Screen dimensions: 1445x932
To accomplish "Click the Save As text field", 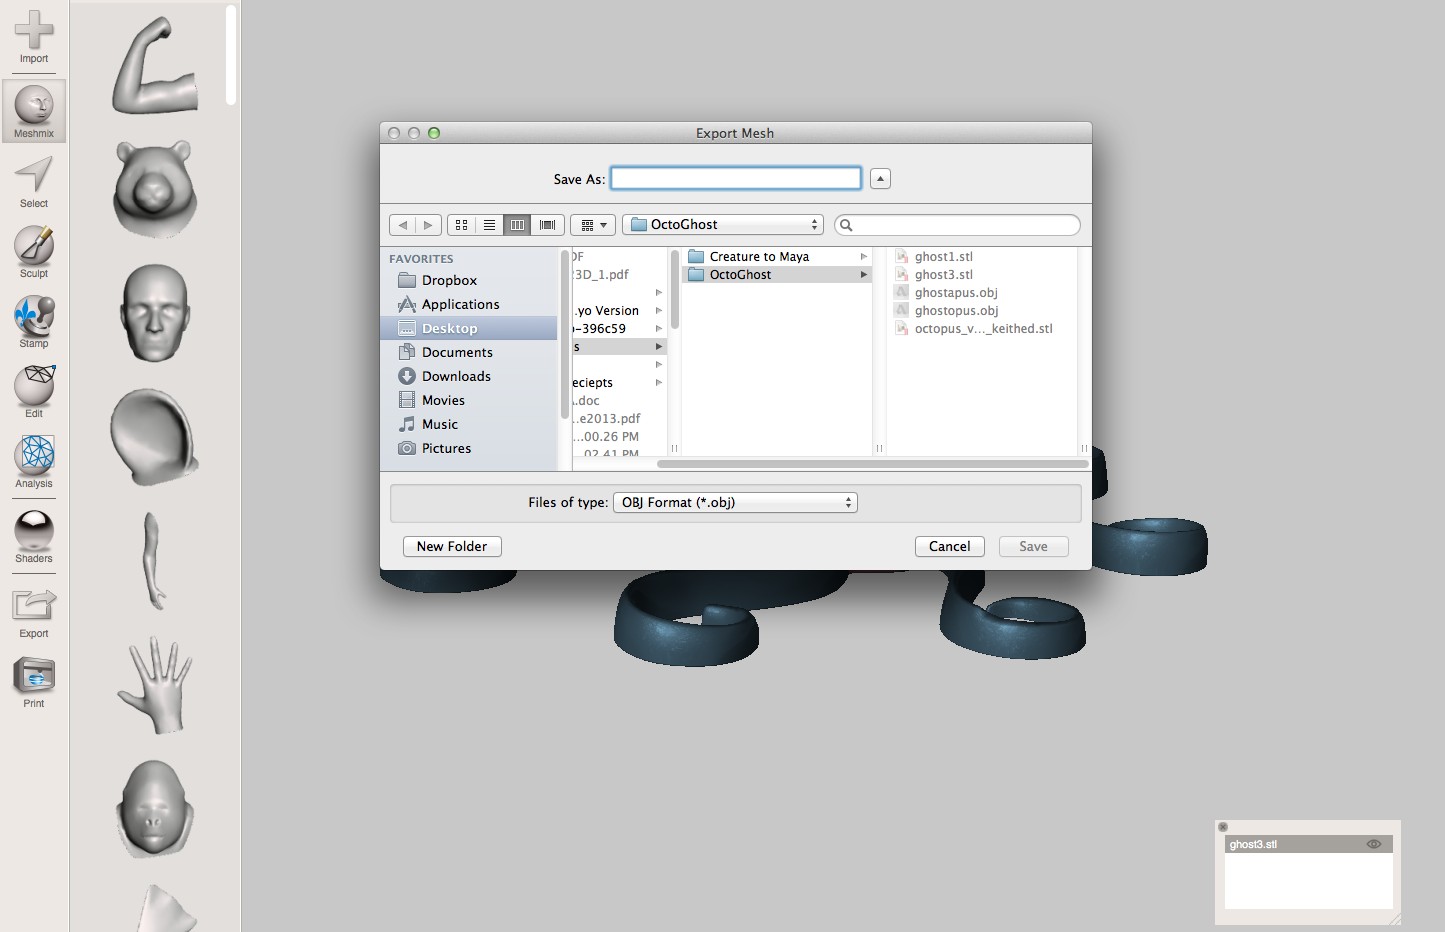I will (735, 178).
